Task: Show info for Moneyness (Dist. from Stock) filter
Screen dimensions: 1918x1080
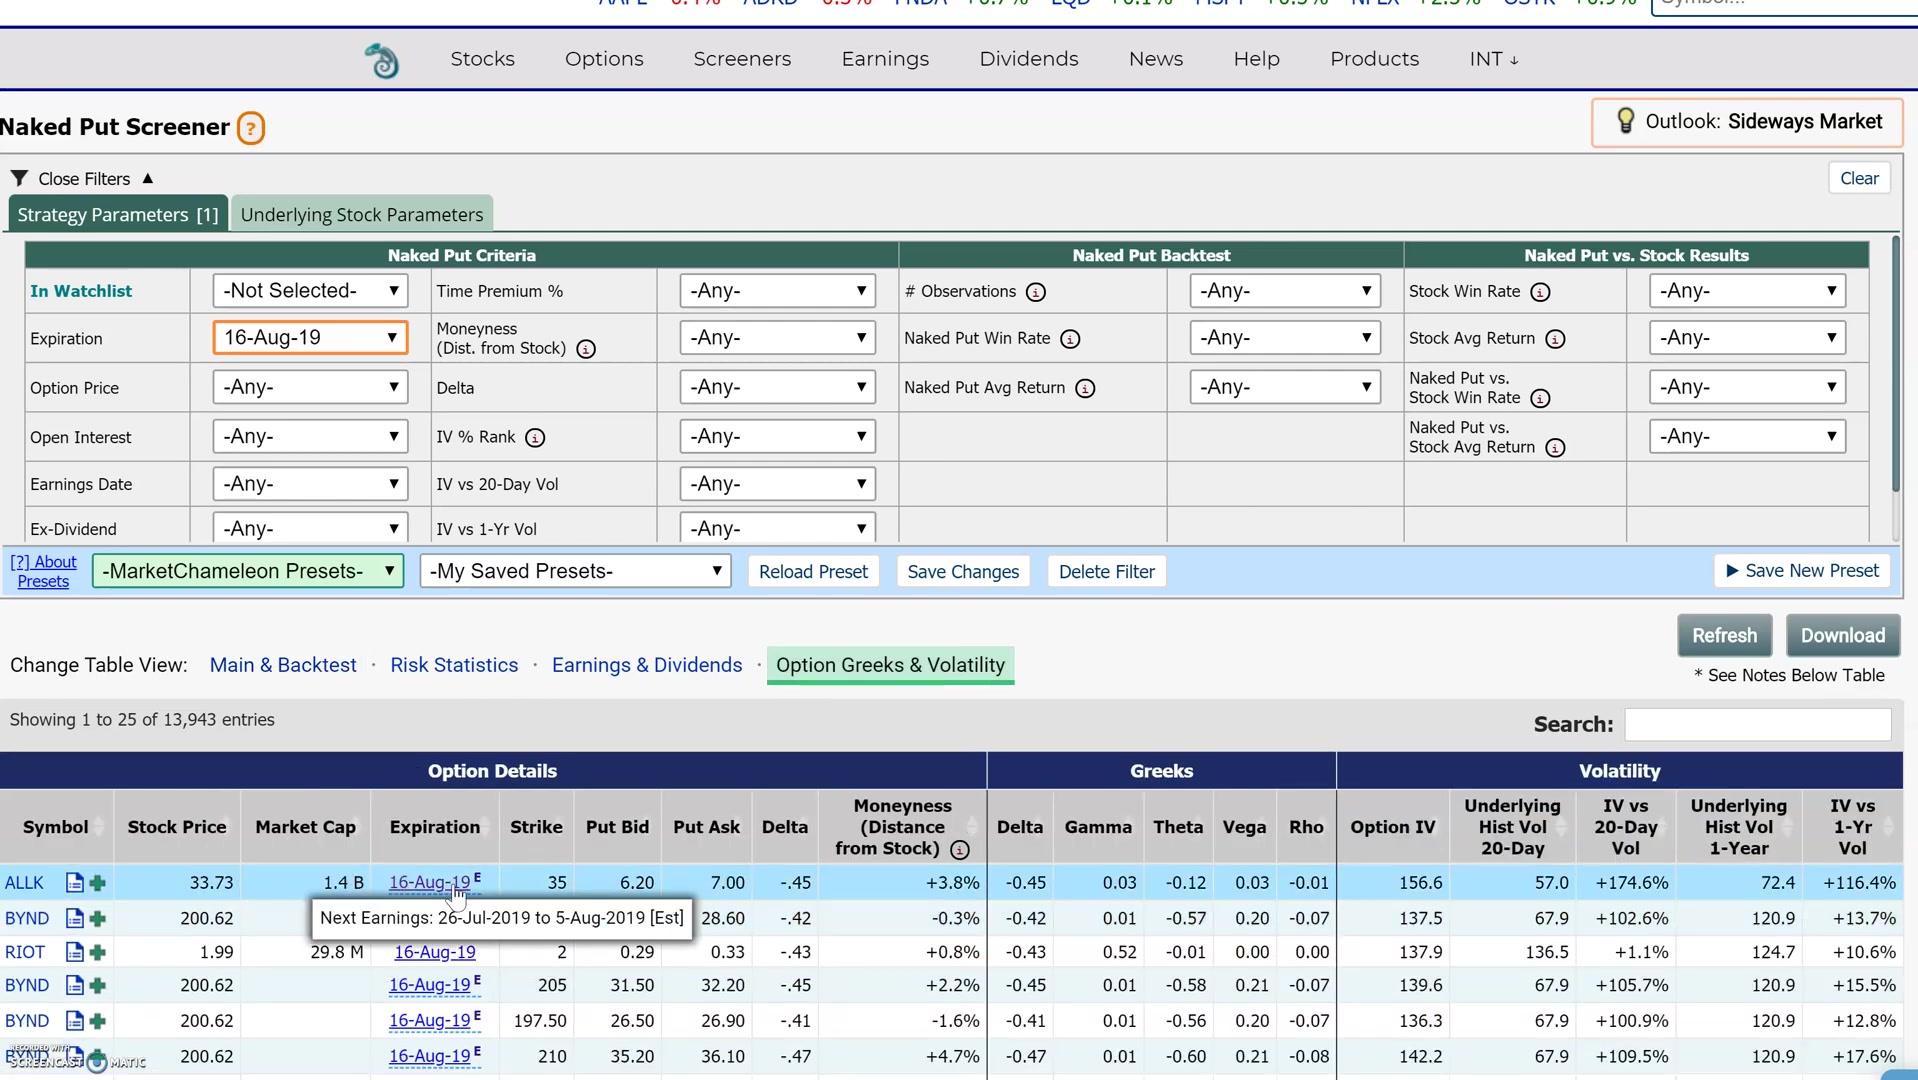Action: 586,349
